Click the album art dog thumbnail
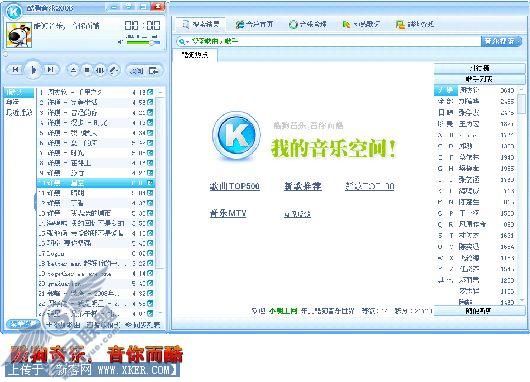This screenshot has width=530, height=382. [19, 35]
